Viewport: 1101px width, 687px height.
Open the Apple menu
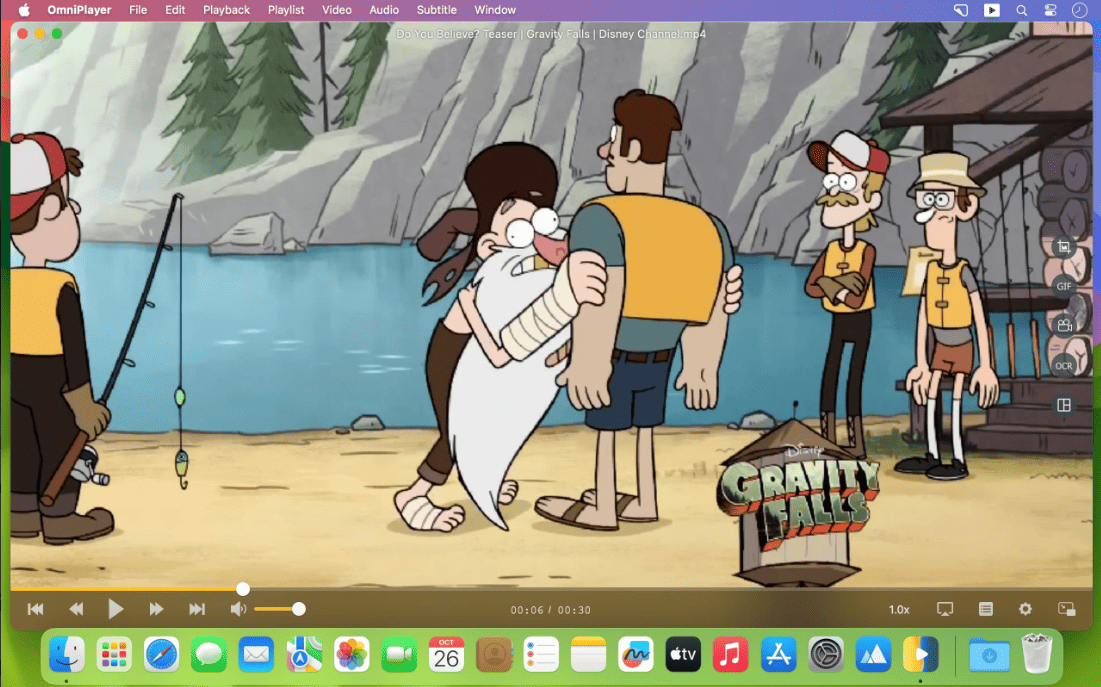tap(24, 10)
